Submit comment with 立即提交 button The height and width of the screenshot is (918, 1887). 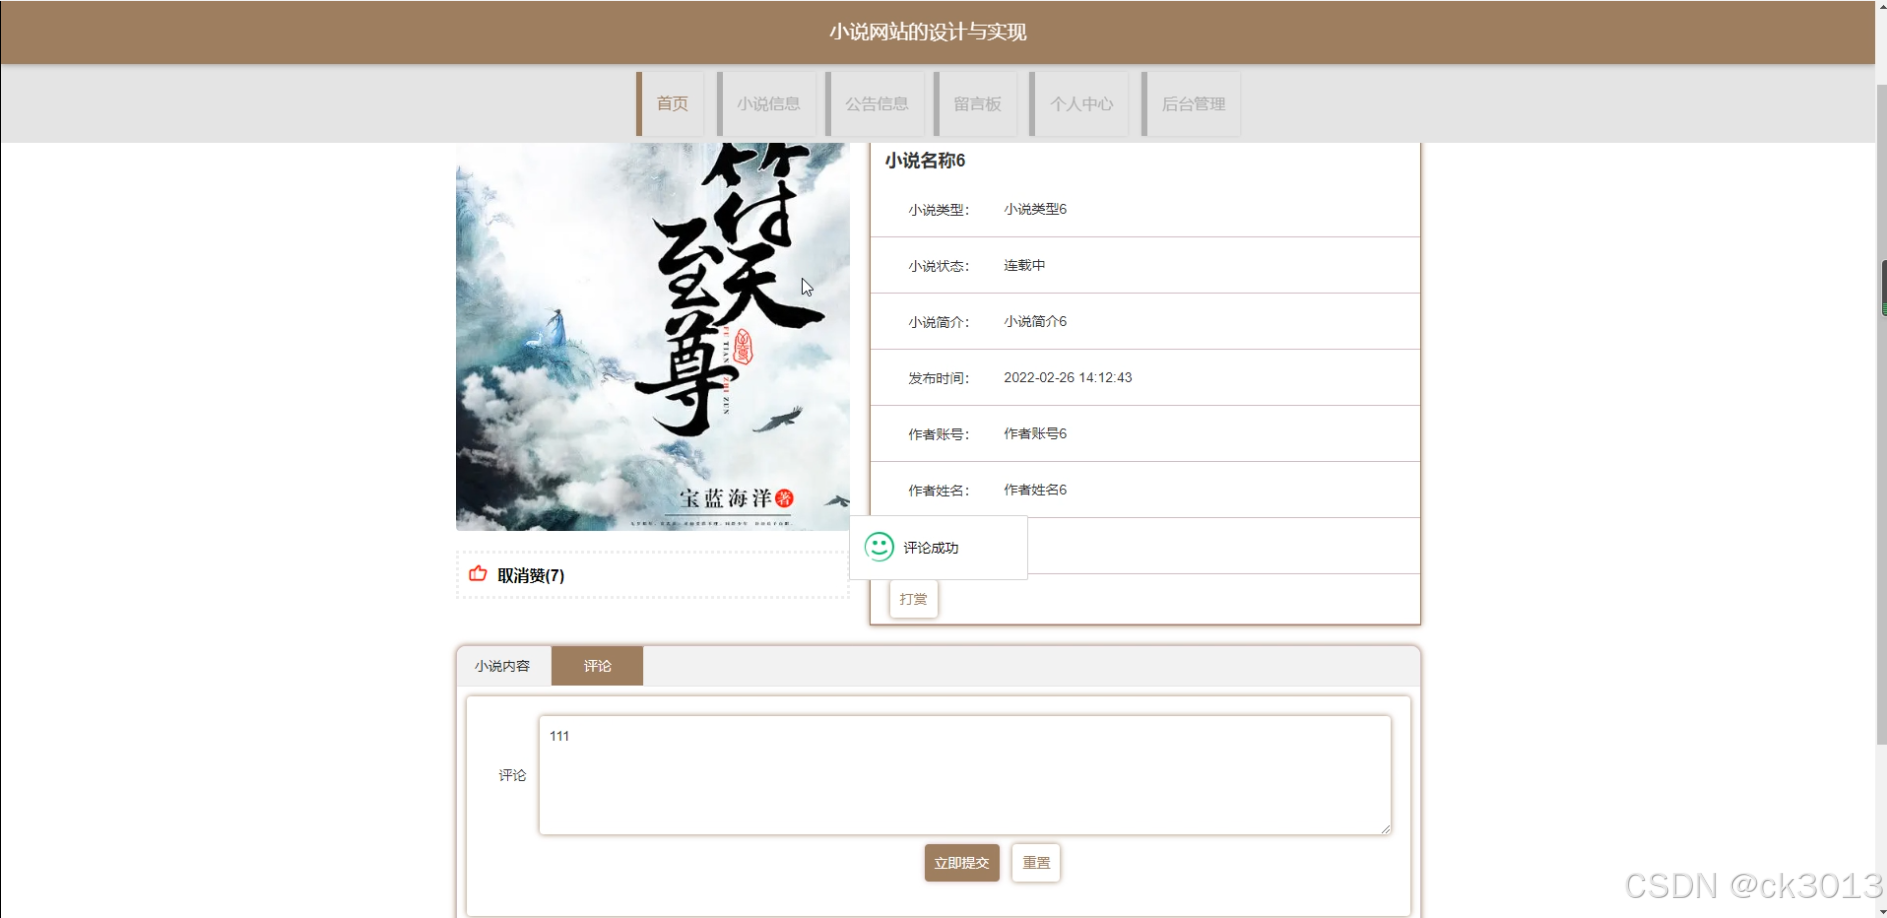tap(962, 863)
